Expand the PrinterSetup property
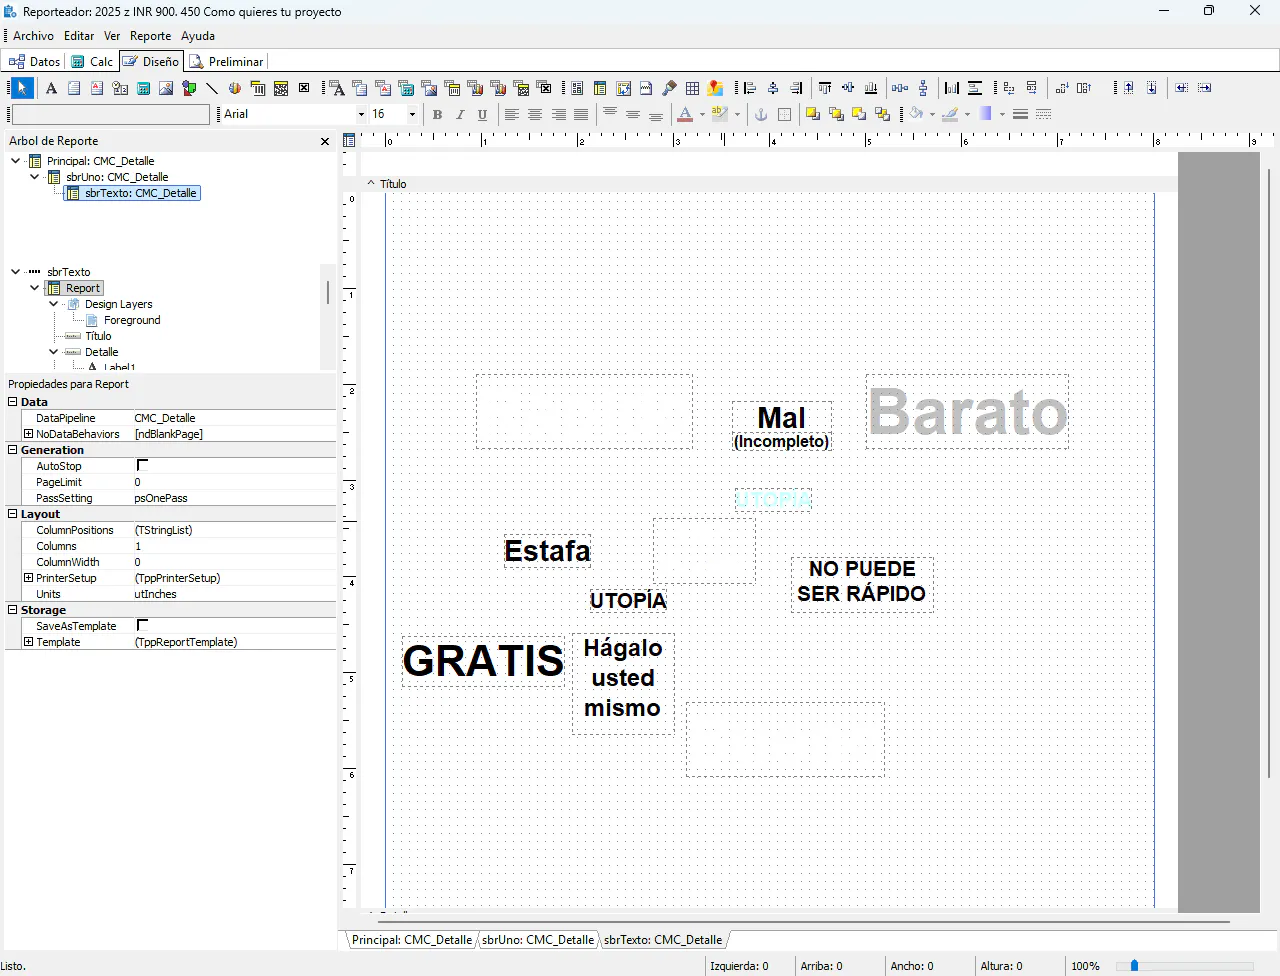This screenshot has height=976, width=1280. click(28, 578)
